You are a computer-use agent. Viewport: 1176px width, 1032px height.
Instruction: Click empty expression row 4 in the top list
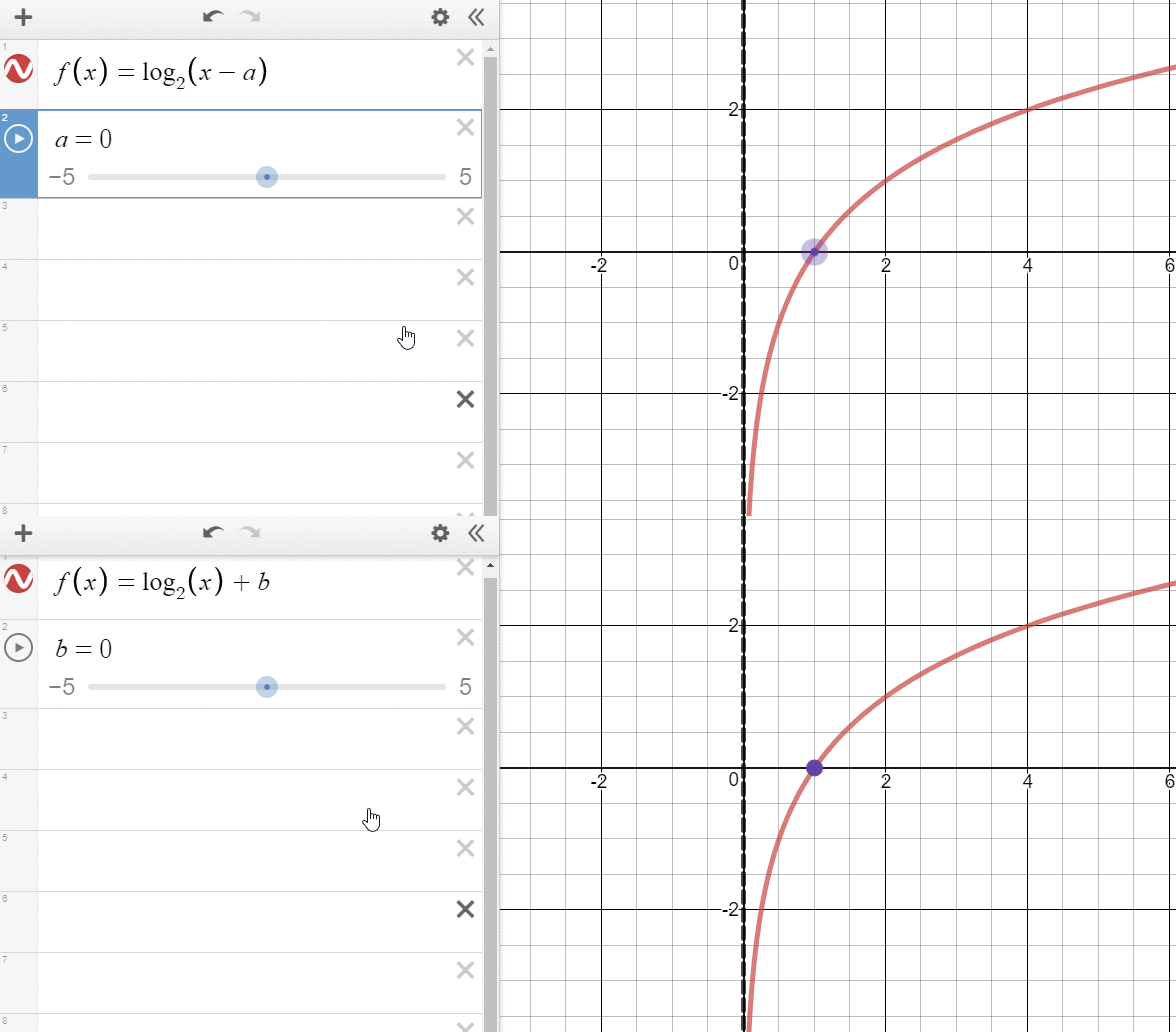click(260, 290)
